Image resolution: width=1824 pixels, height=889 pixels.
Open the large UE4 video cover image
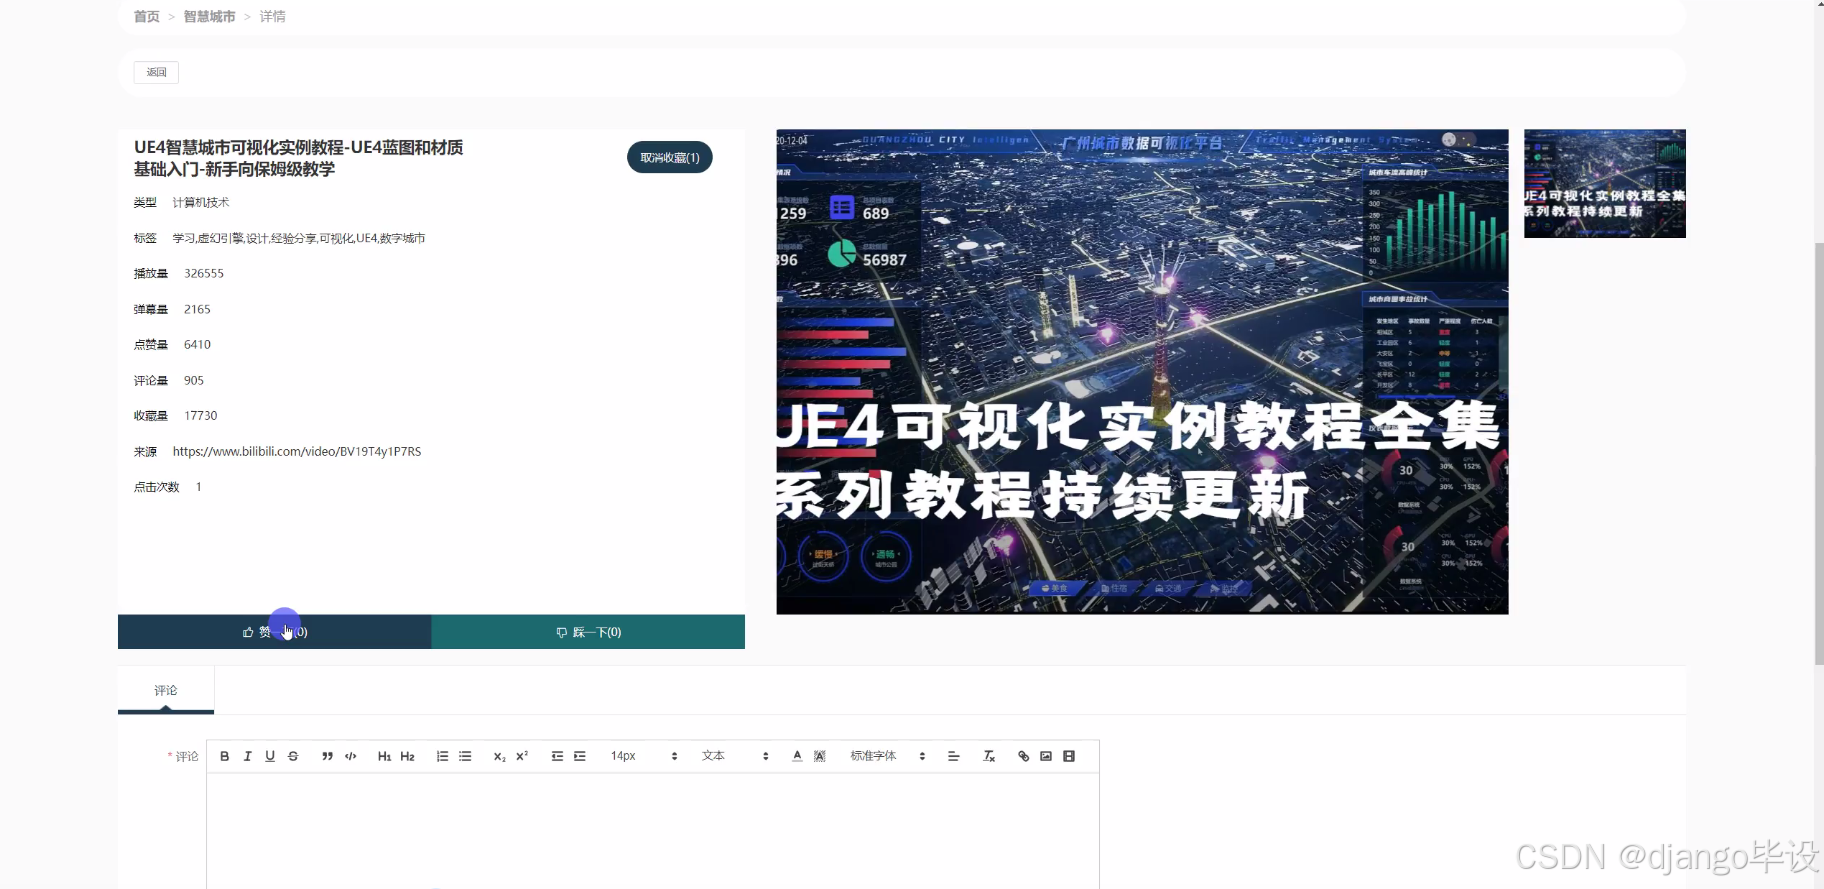pos(1142,371)
